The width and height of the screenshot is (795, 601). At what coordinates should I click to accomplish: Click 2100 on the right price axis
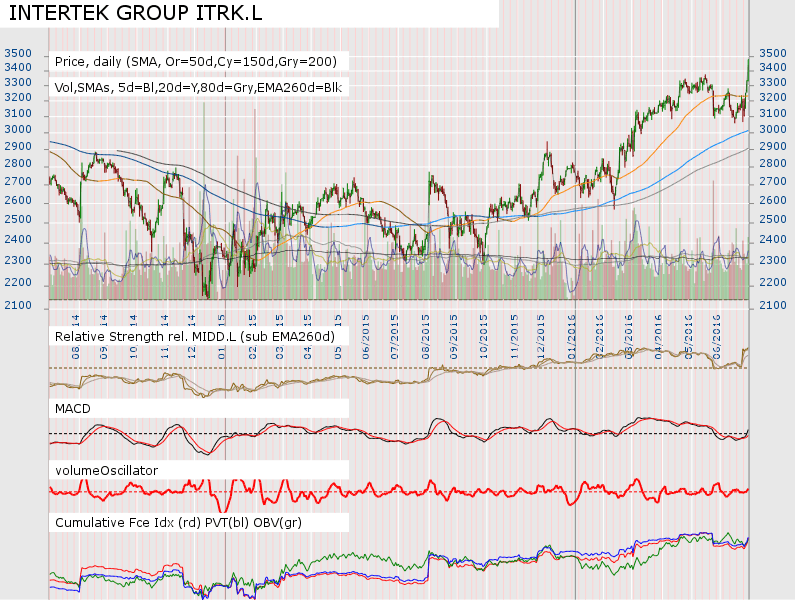pos(773,305)
